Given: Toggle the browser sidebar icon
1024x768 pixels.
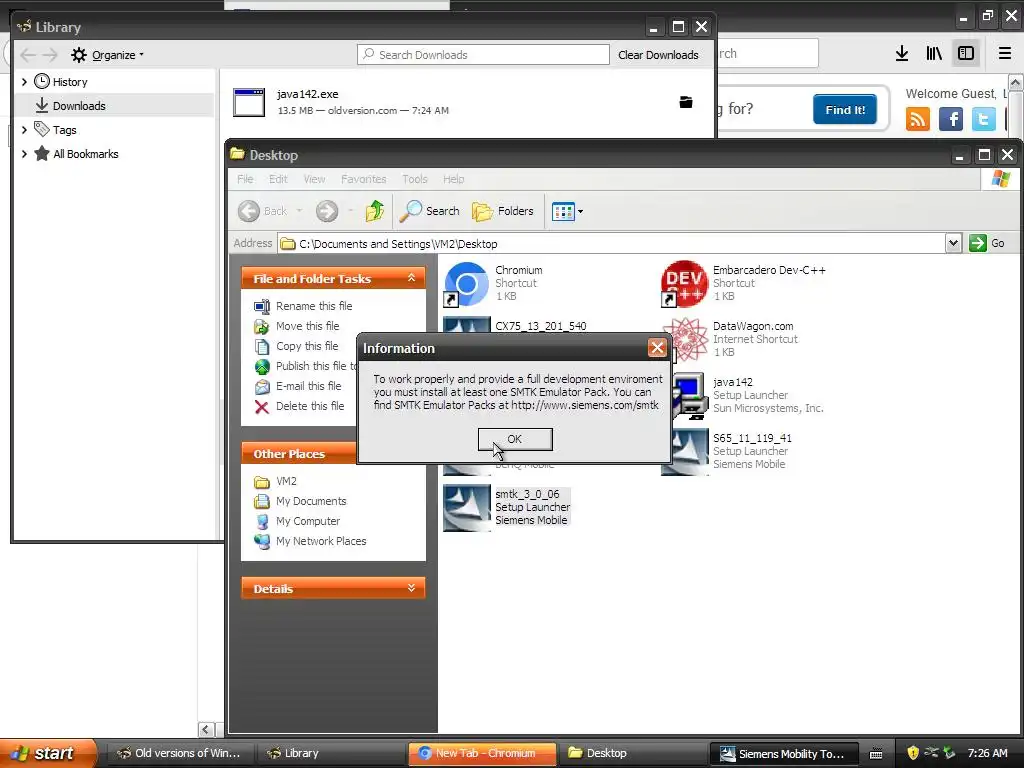Looking at the screenshot, I should pos(966,54).
